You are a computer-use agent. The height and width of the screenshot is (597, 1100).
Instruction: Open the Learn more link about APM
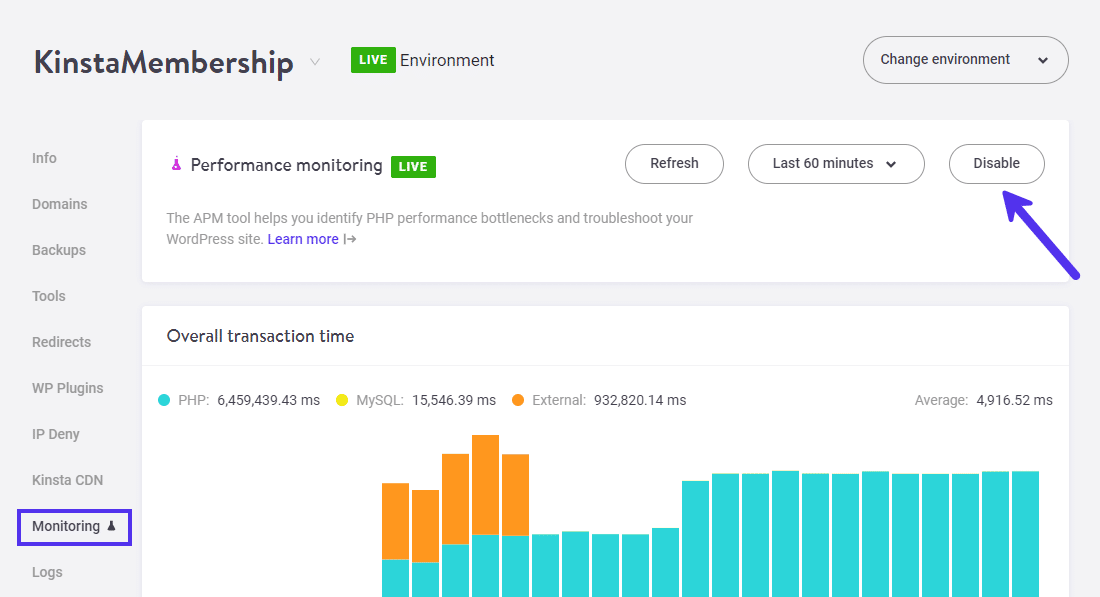(303, 239)
